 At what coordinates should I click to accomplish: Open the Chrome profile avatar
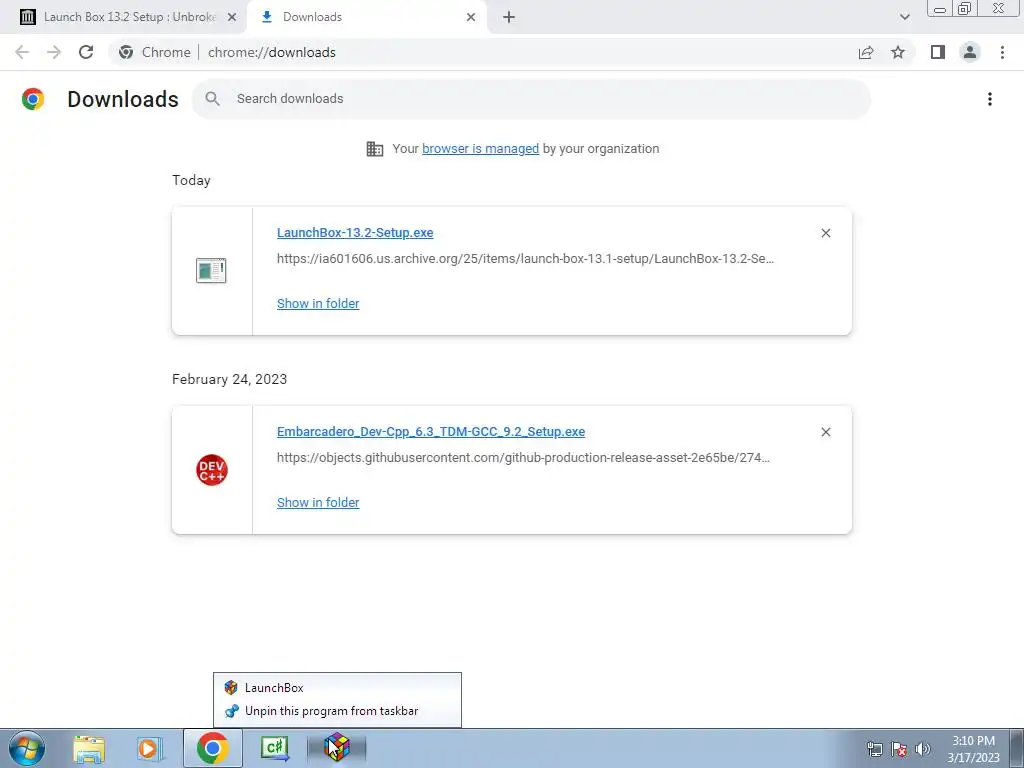(x=970, y=52)
